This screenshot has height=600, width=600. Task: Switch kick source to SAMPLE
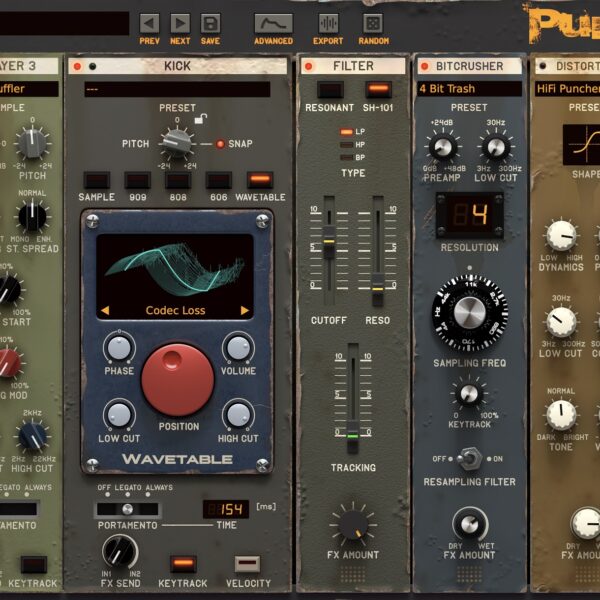click(x=97, y=180)
